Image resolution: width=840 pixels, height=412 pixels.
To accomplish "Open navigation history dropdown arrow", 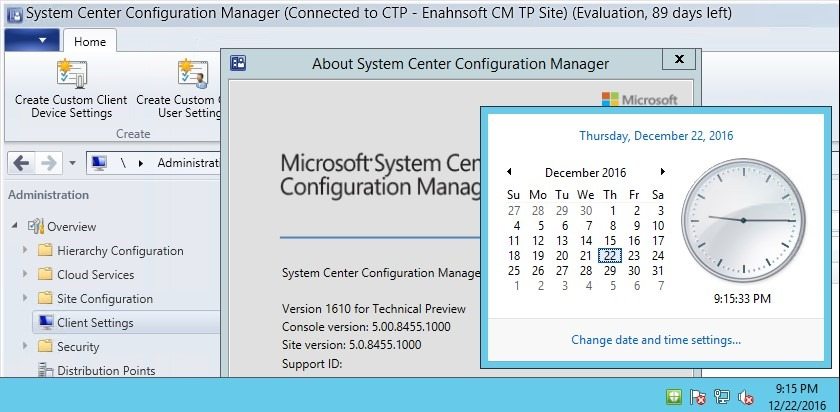I will click(x=73, y=163).
